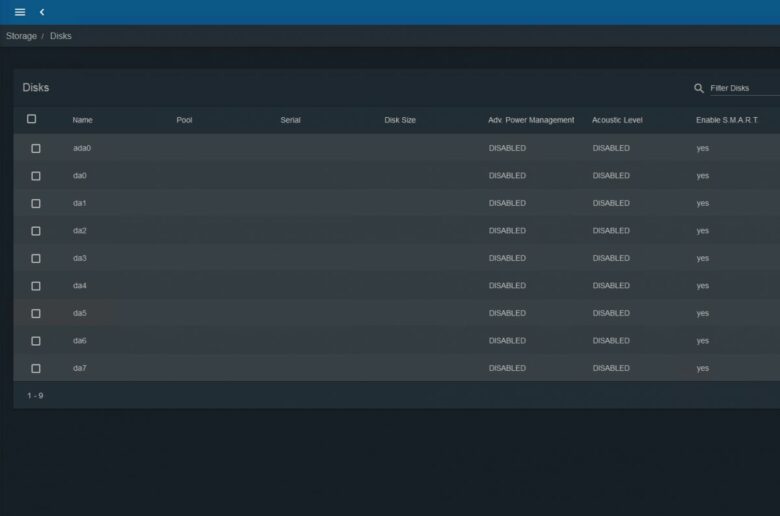Click da5 power management DISABLED value
780x516 pixels.
coord(507,313)
